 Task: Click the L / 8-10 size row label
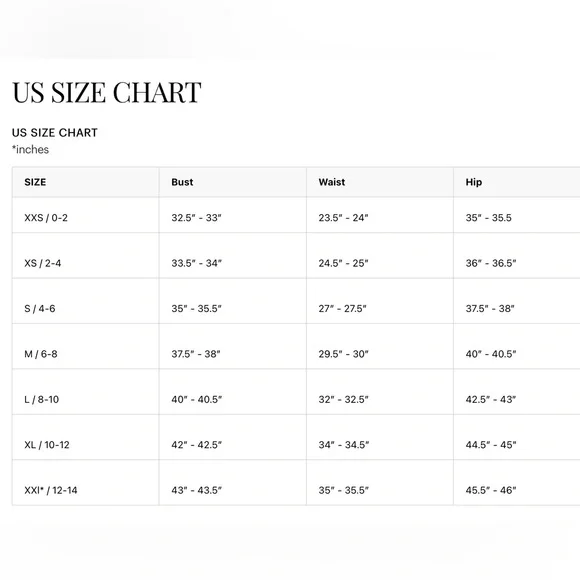[41, 399]
